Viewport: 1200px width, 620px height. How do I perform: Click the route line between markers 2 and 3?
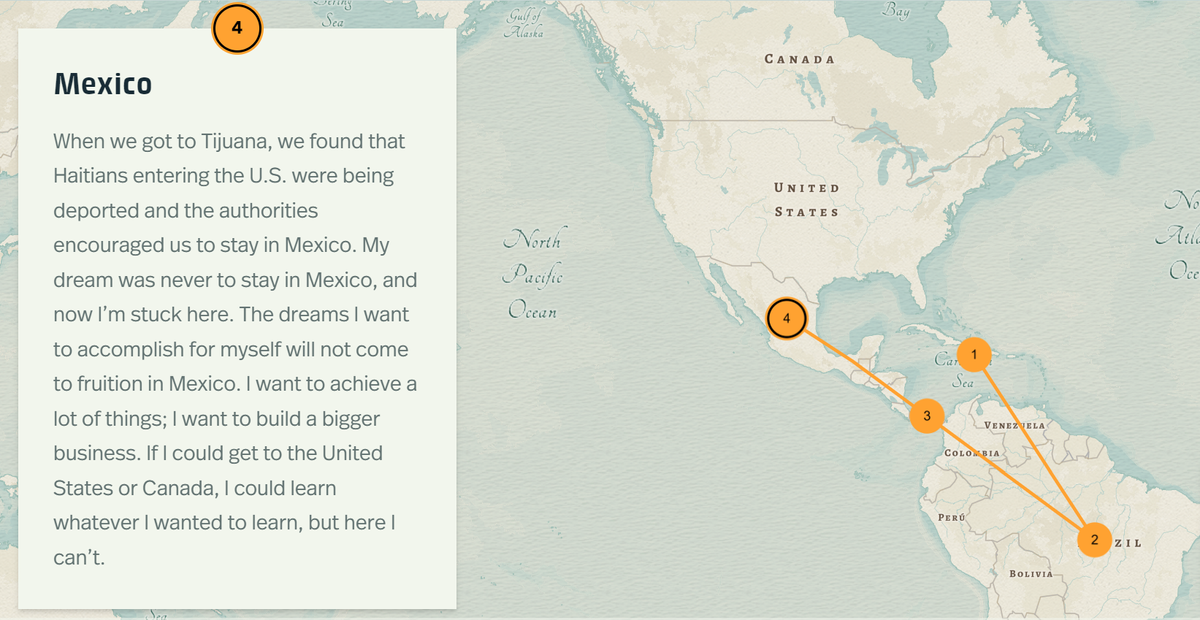(1010, 477)
